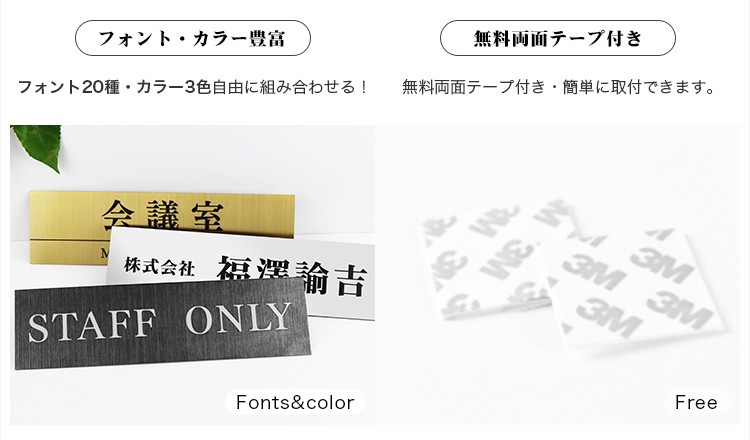Click the 株式会社 small text on silver plate

click(159, 266)
